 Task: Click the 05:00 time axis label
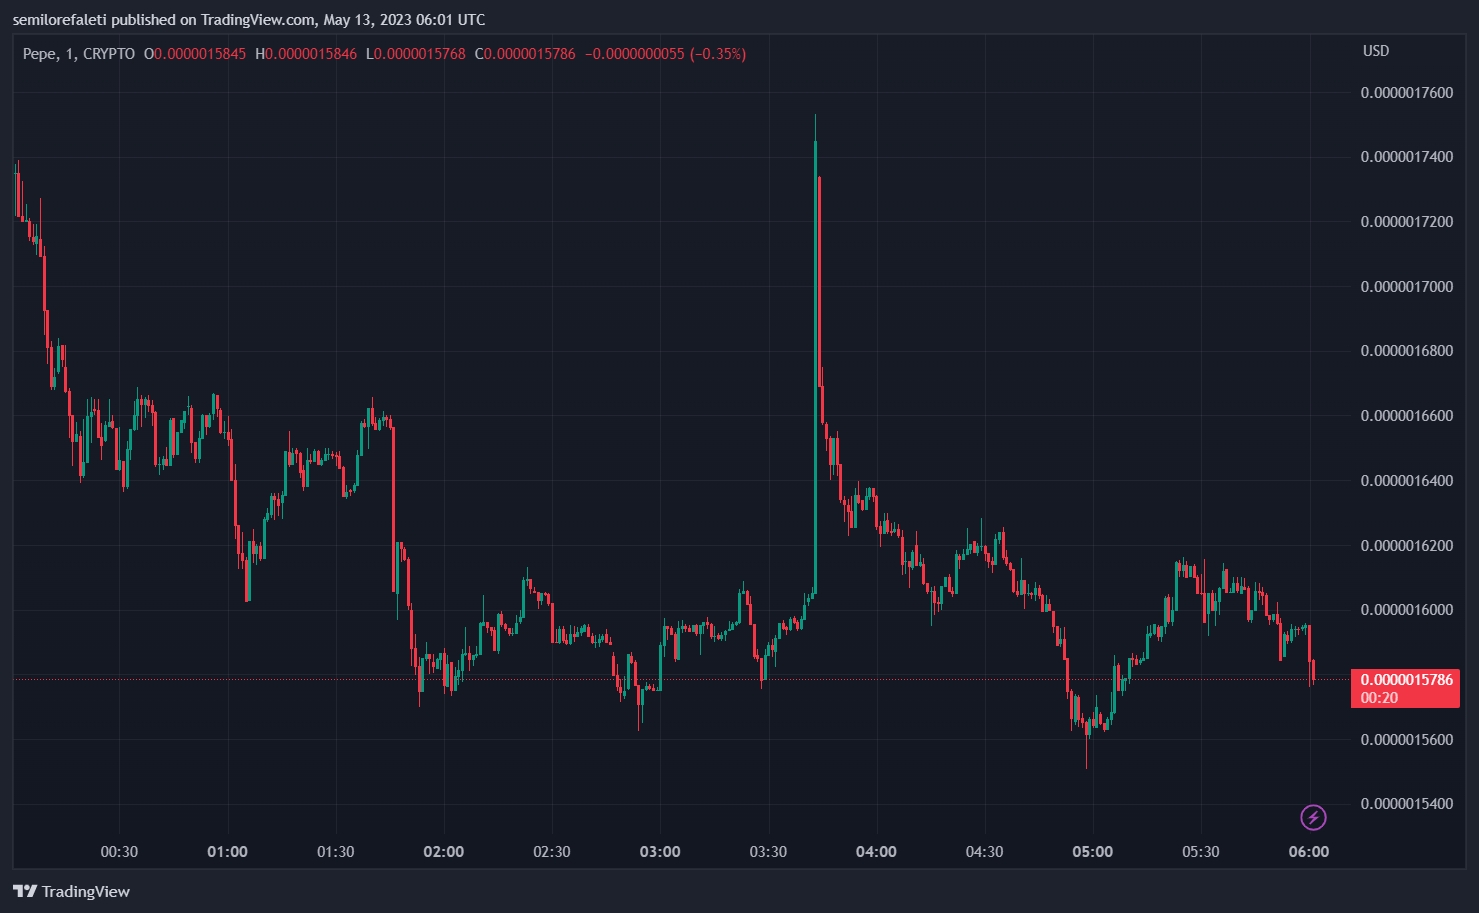pyautogui.click(x=1092, y=852)
